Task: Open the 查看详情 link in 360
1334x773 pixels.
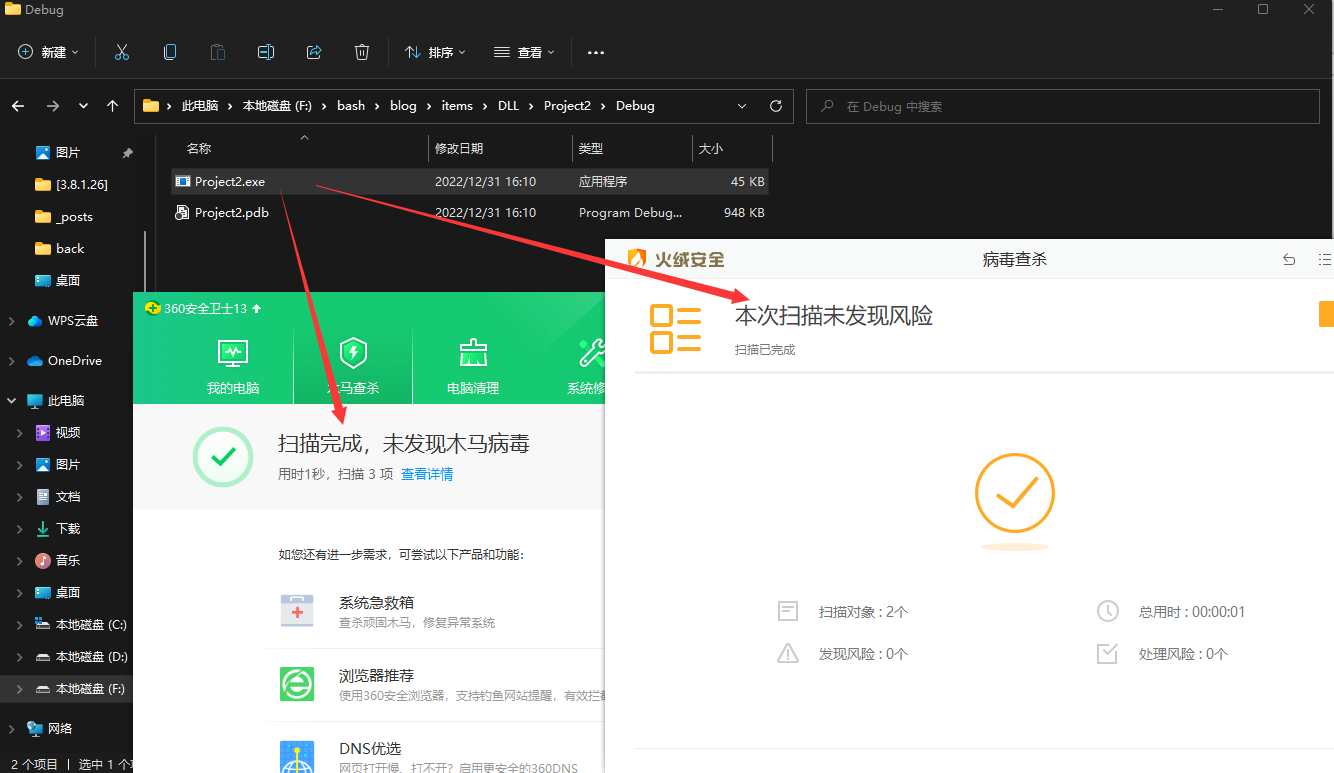Action: 427,474
